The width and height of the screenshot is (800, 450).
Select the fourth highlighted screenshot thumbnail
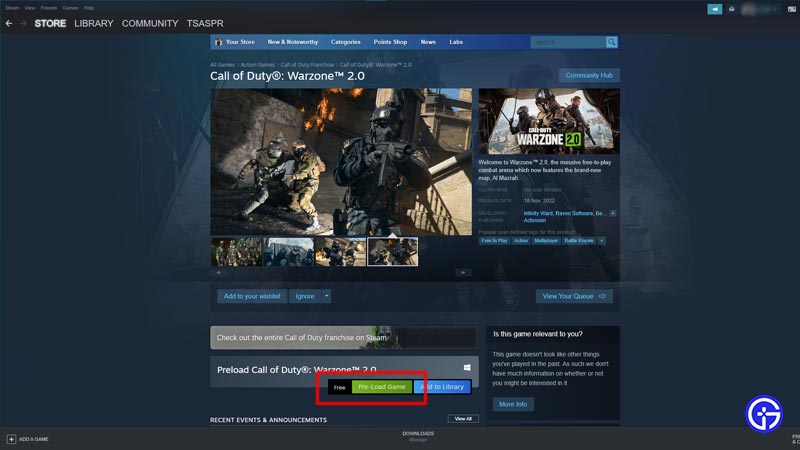392,252
